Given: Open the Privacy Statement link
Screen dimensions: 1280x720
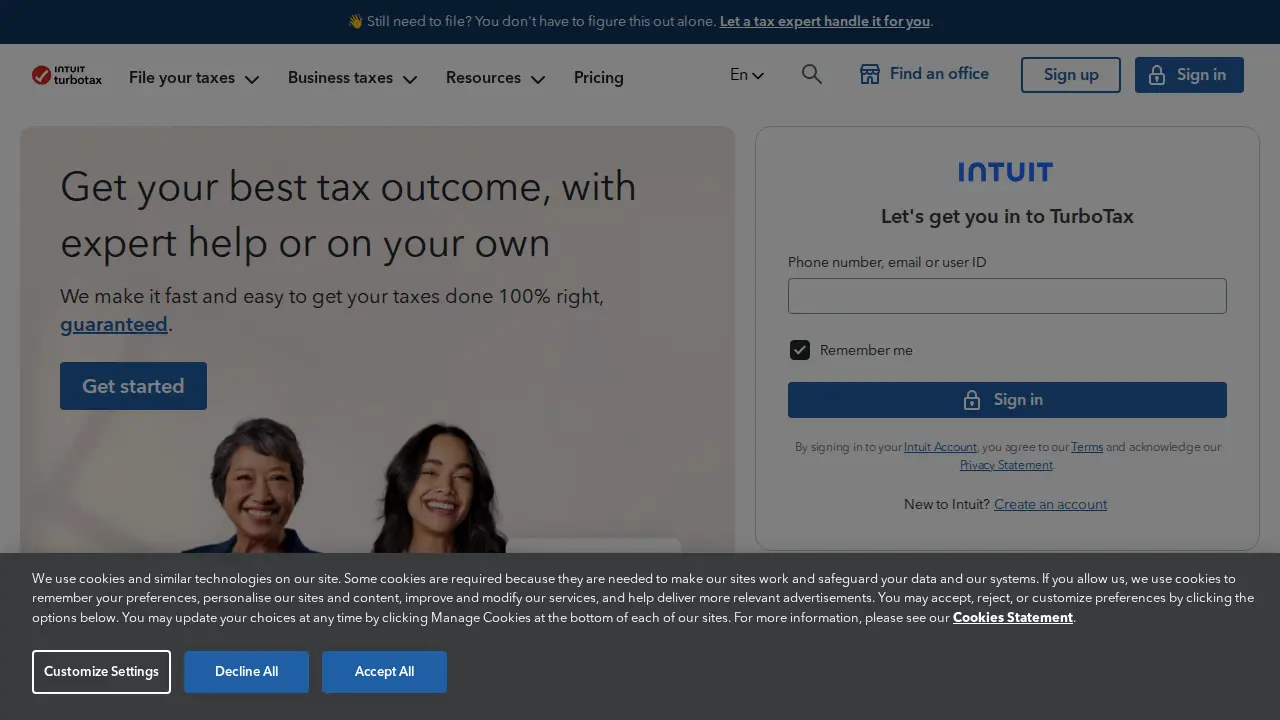Looking at the screenshot, I should click(1006, 465).
